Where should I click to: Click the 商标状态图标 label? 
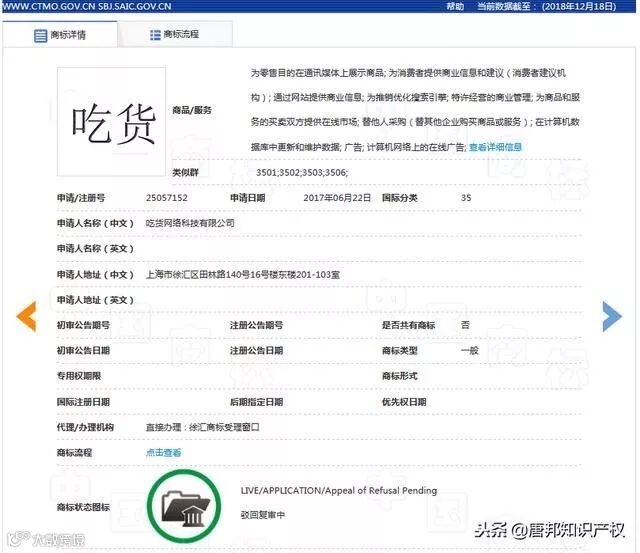tap(83, 507)
